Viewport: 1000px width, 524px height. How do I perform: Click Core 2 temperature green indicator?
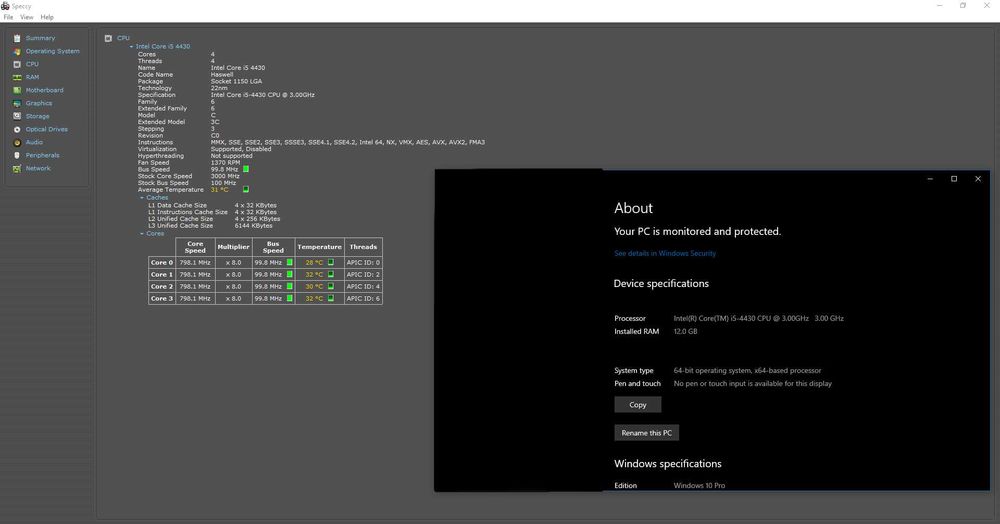[x=331, y=286]
